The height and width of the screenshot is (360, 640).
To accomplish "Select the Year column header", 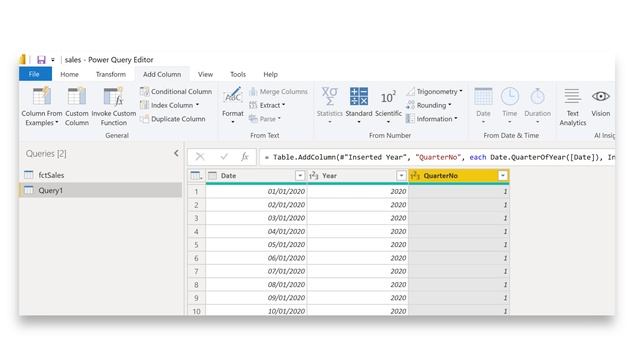I will click(357, 176).
